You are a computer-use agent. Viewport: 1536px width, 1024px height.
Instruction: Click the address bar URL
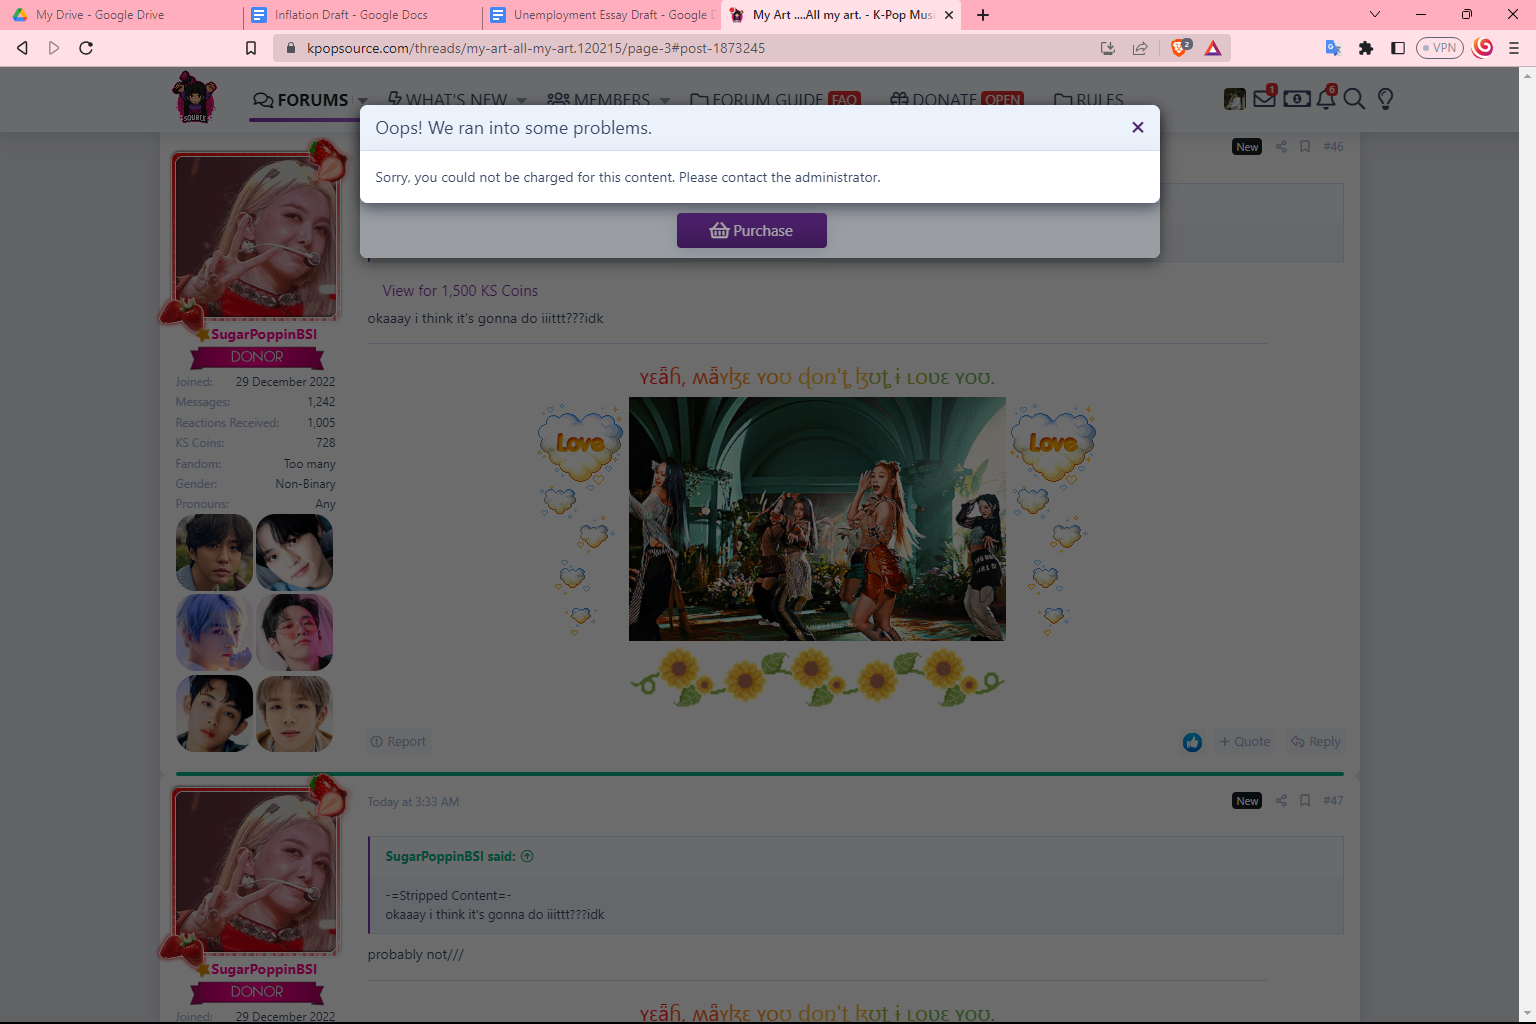point(536,48)
